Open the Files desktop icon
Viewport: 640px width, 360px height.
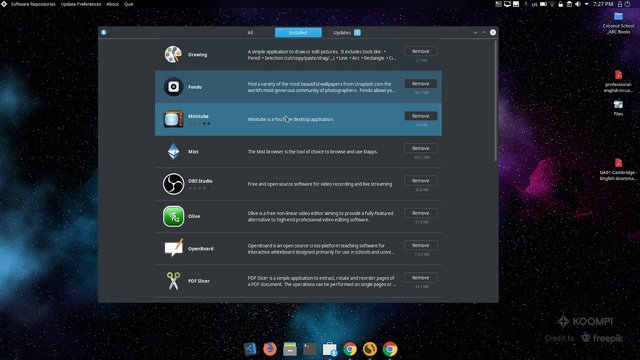(618, 108)
